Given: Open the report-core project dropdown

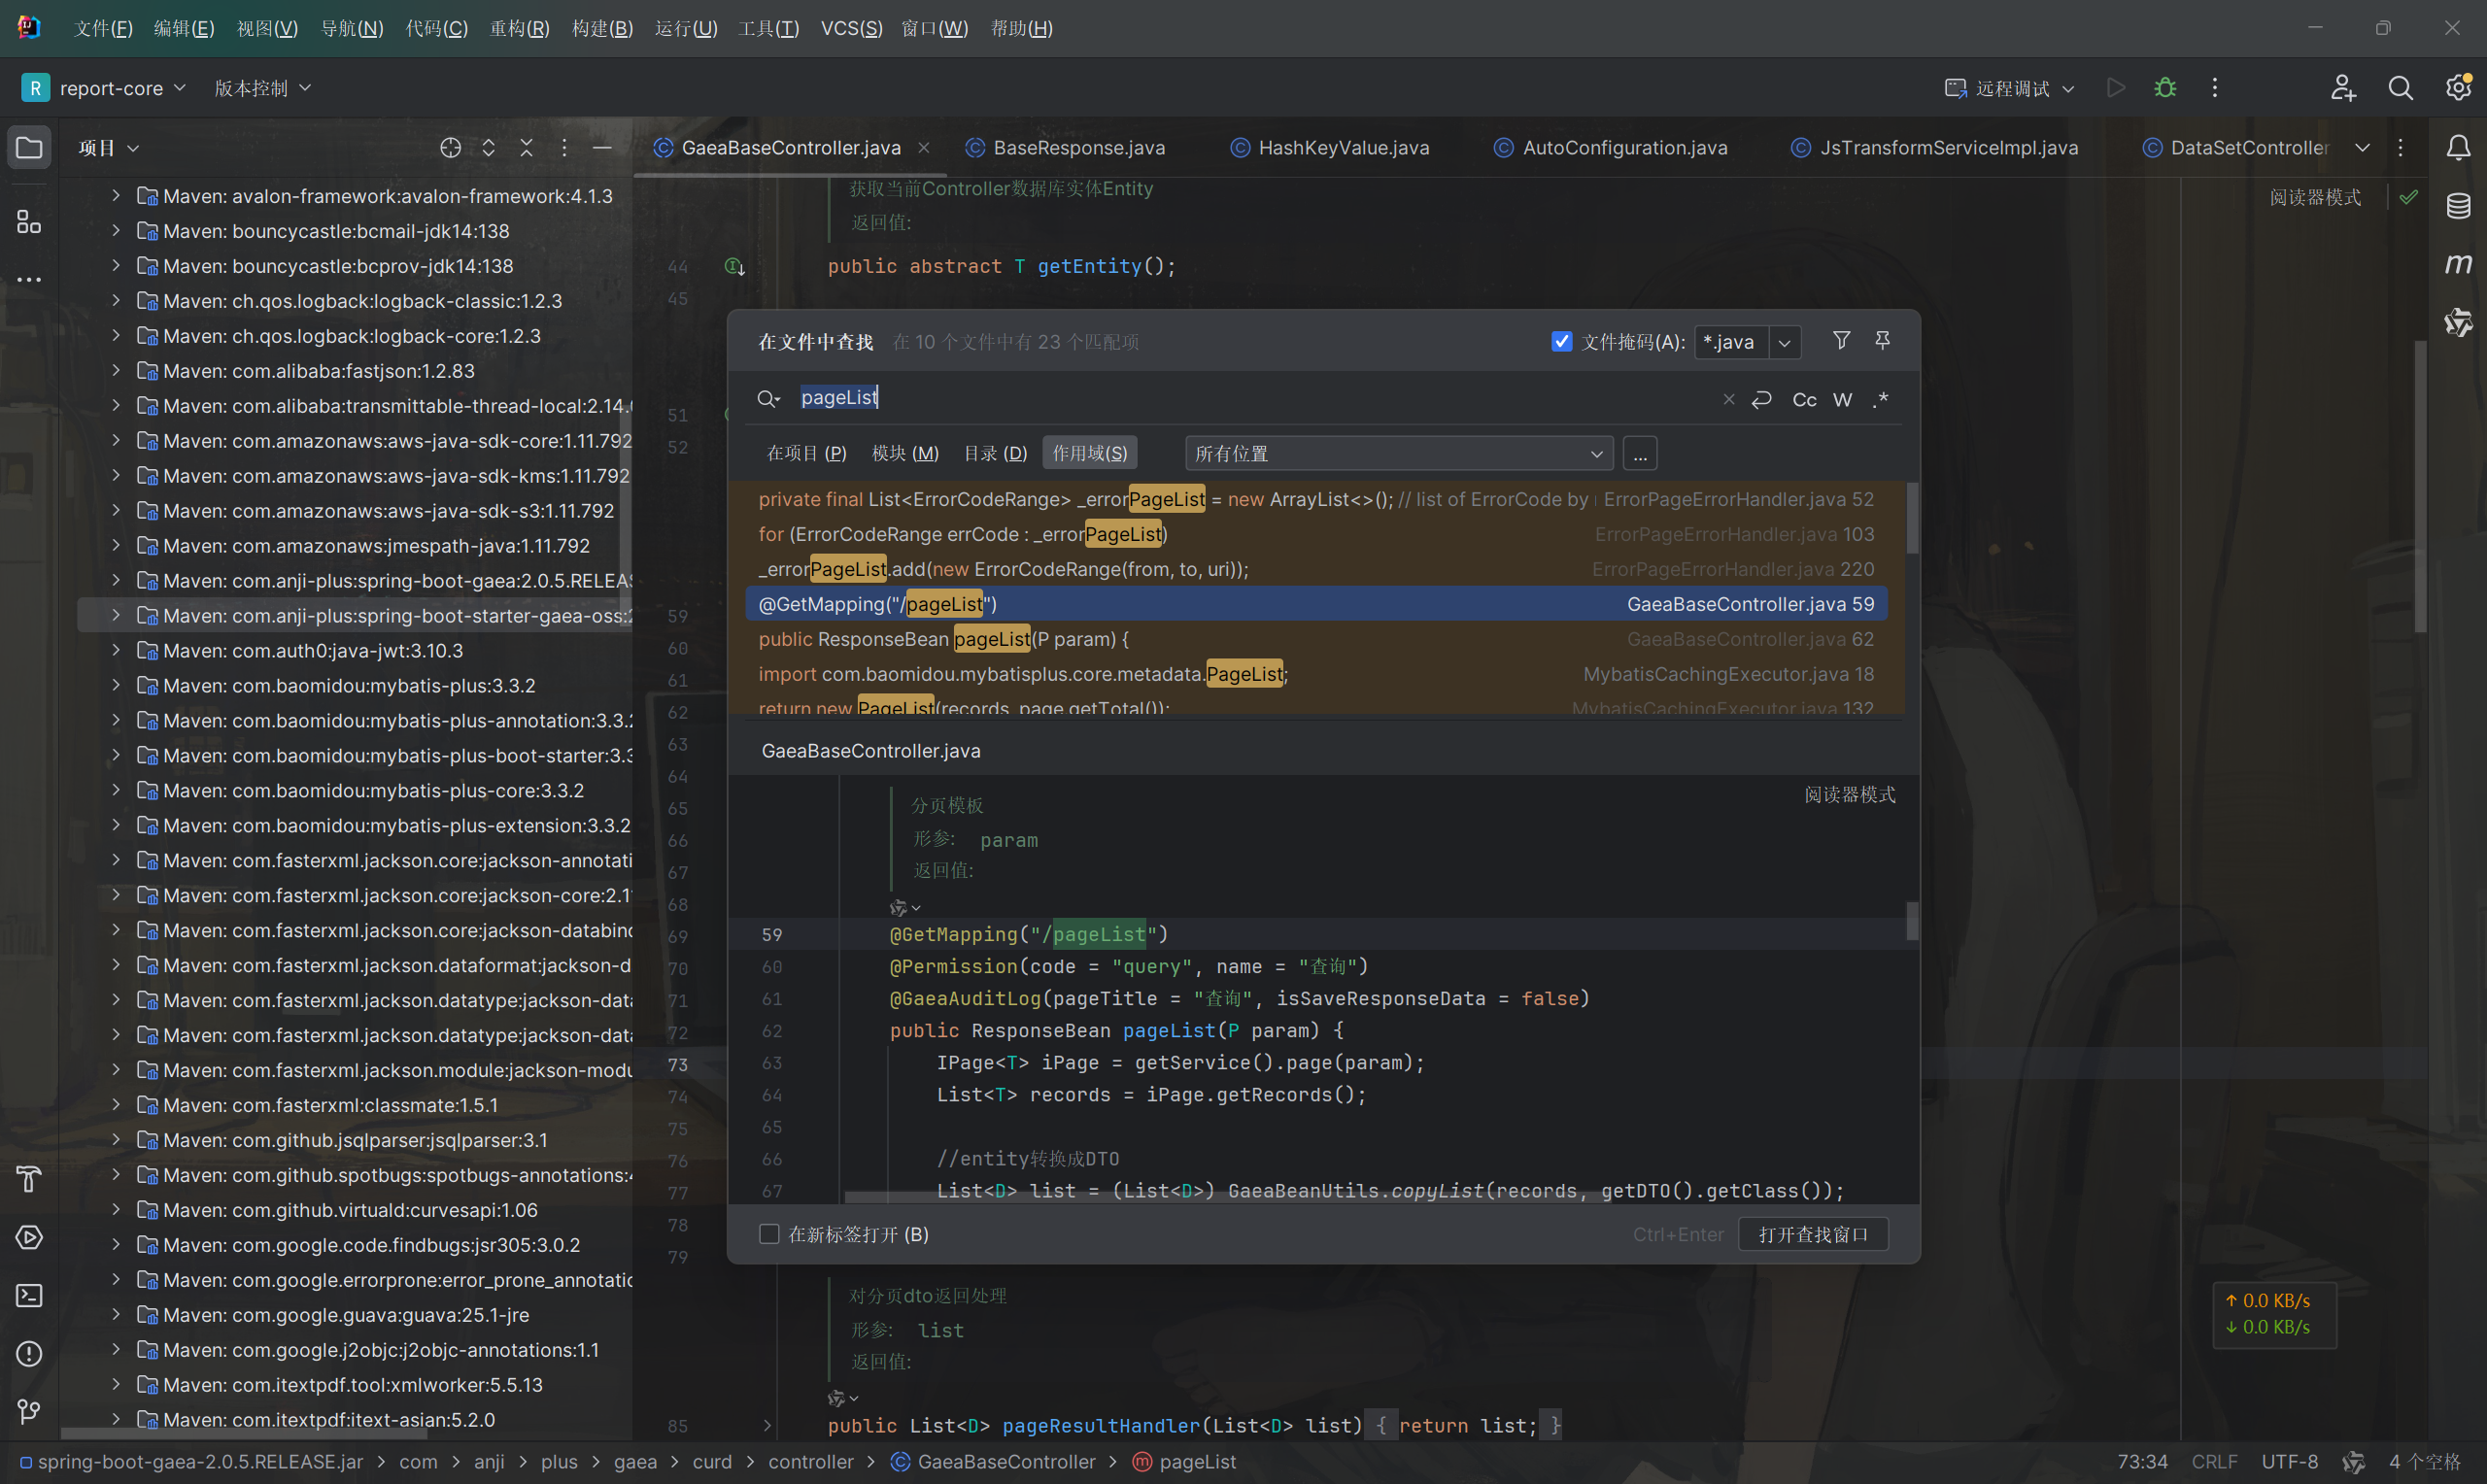Looking at the screenshot, I should pos(105,88).
